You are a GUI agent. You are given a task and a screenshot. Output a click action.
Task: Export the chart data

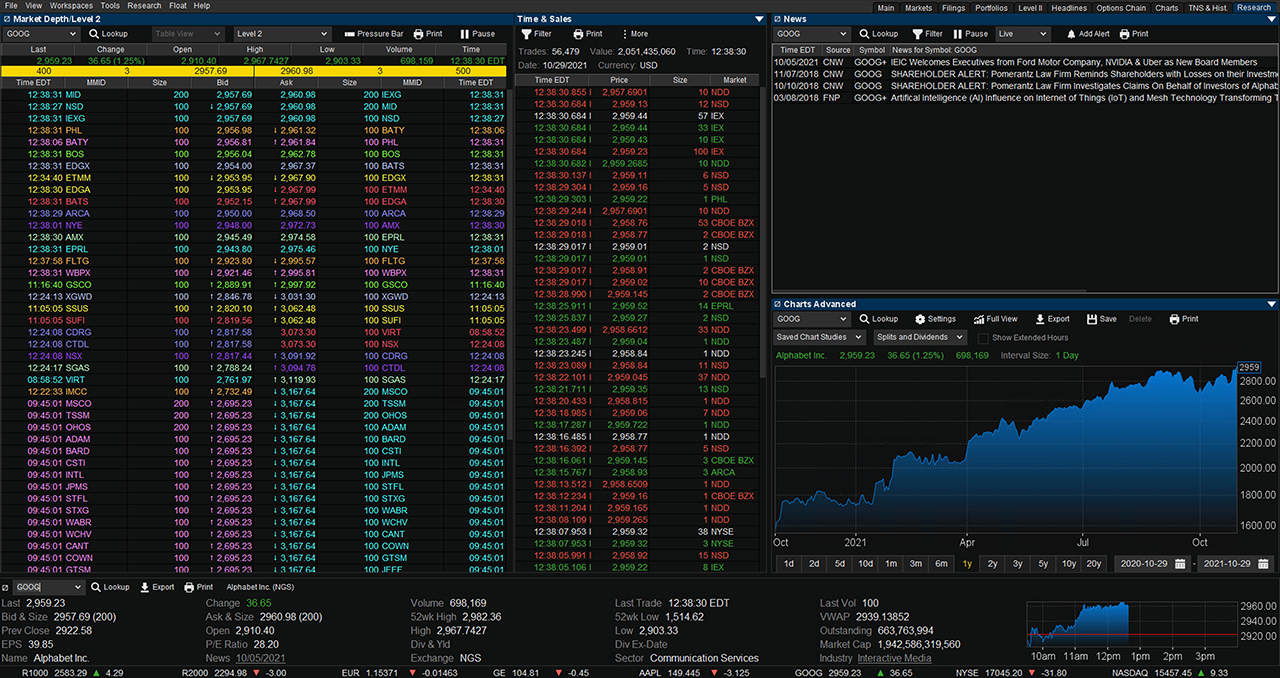(1051, 319)
